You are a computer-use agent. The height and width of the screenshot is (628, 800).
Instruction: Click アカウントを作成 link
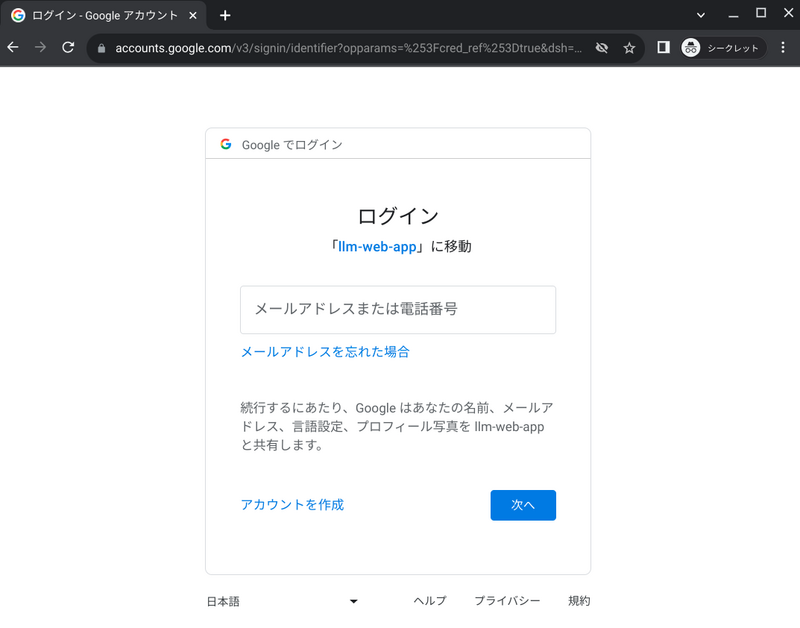pos(292,505)
